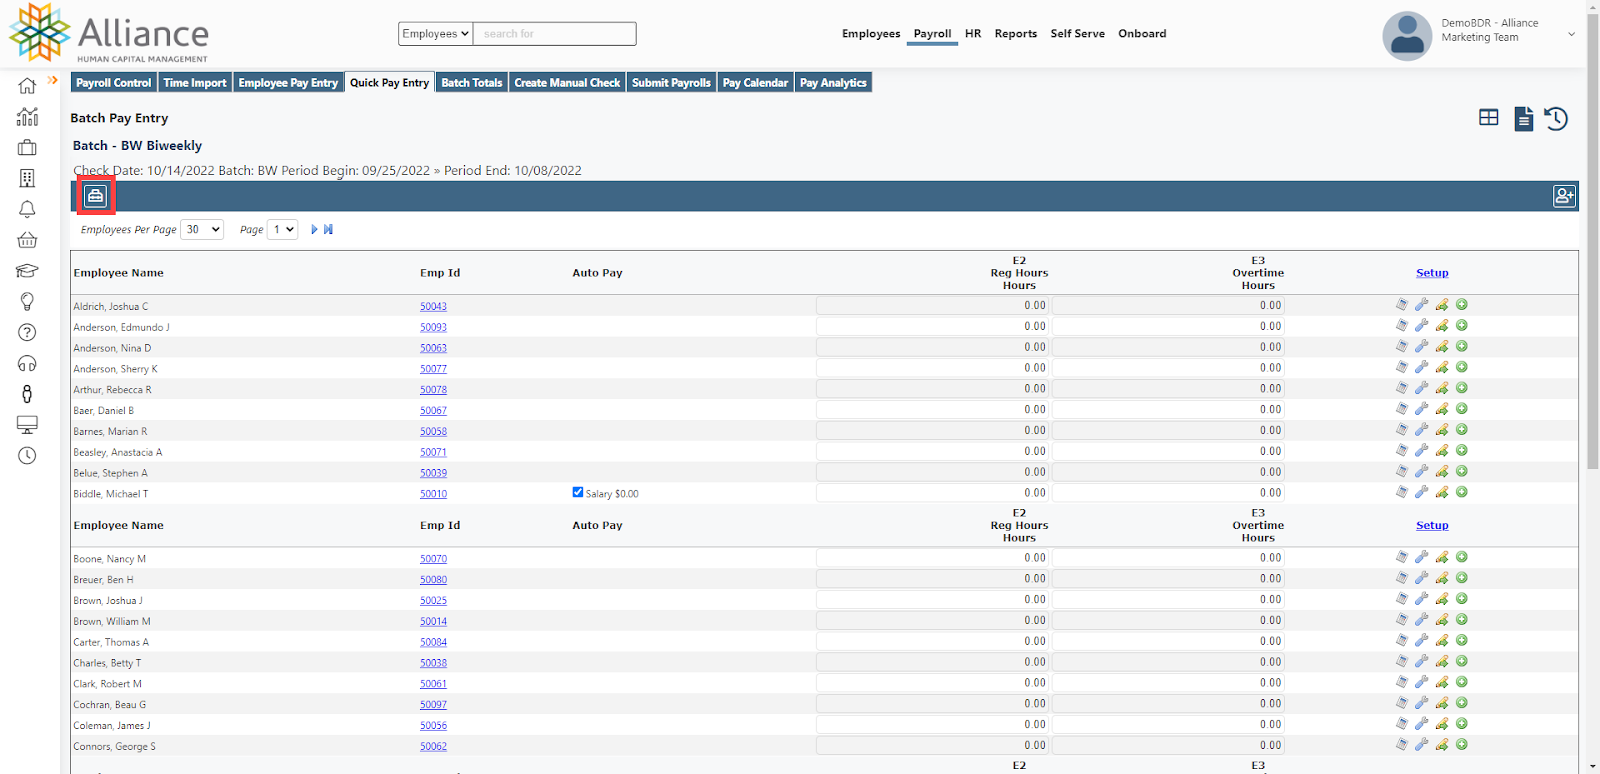This screenshot has width=1600, height=774.
Task: Open the Onboard top menu
Action: tap(1142, 34)
